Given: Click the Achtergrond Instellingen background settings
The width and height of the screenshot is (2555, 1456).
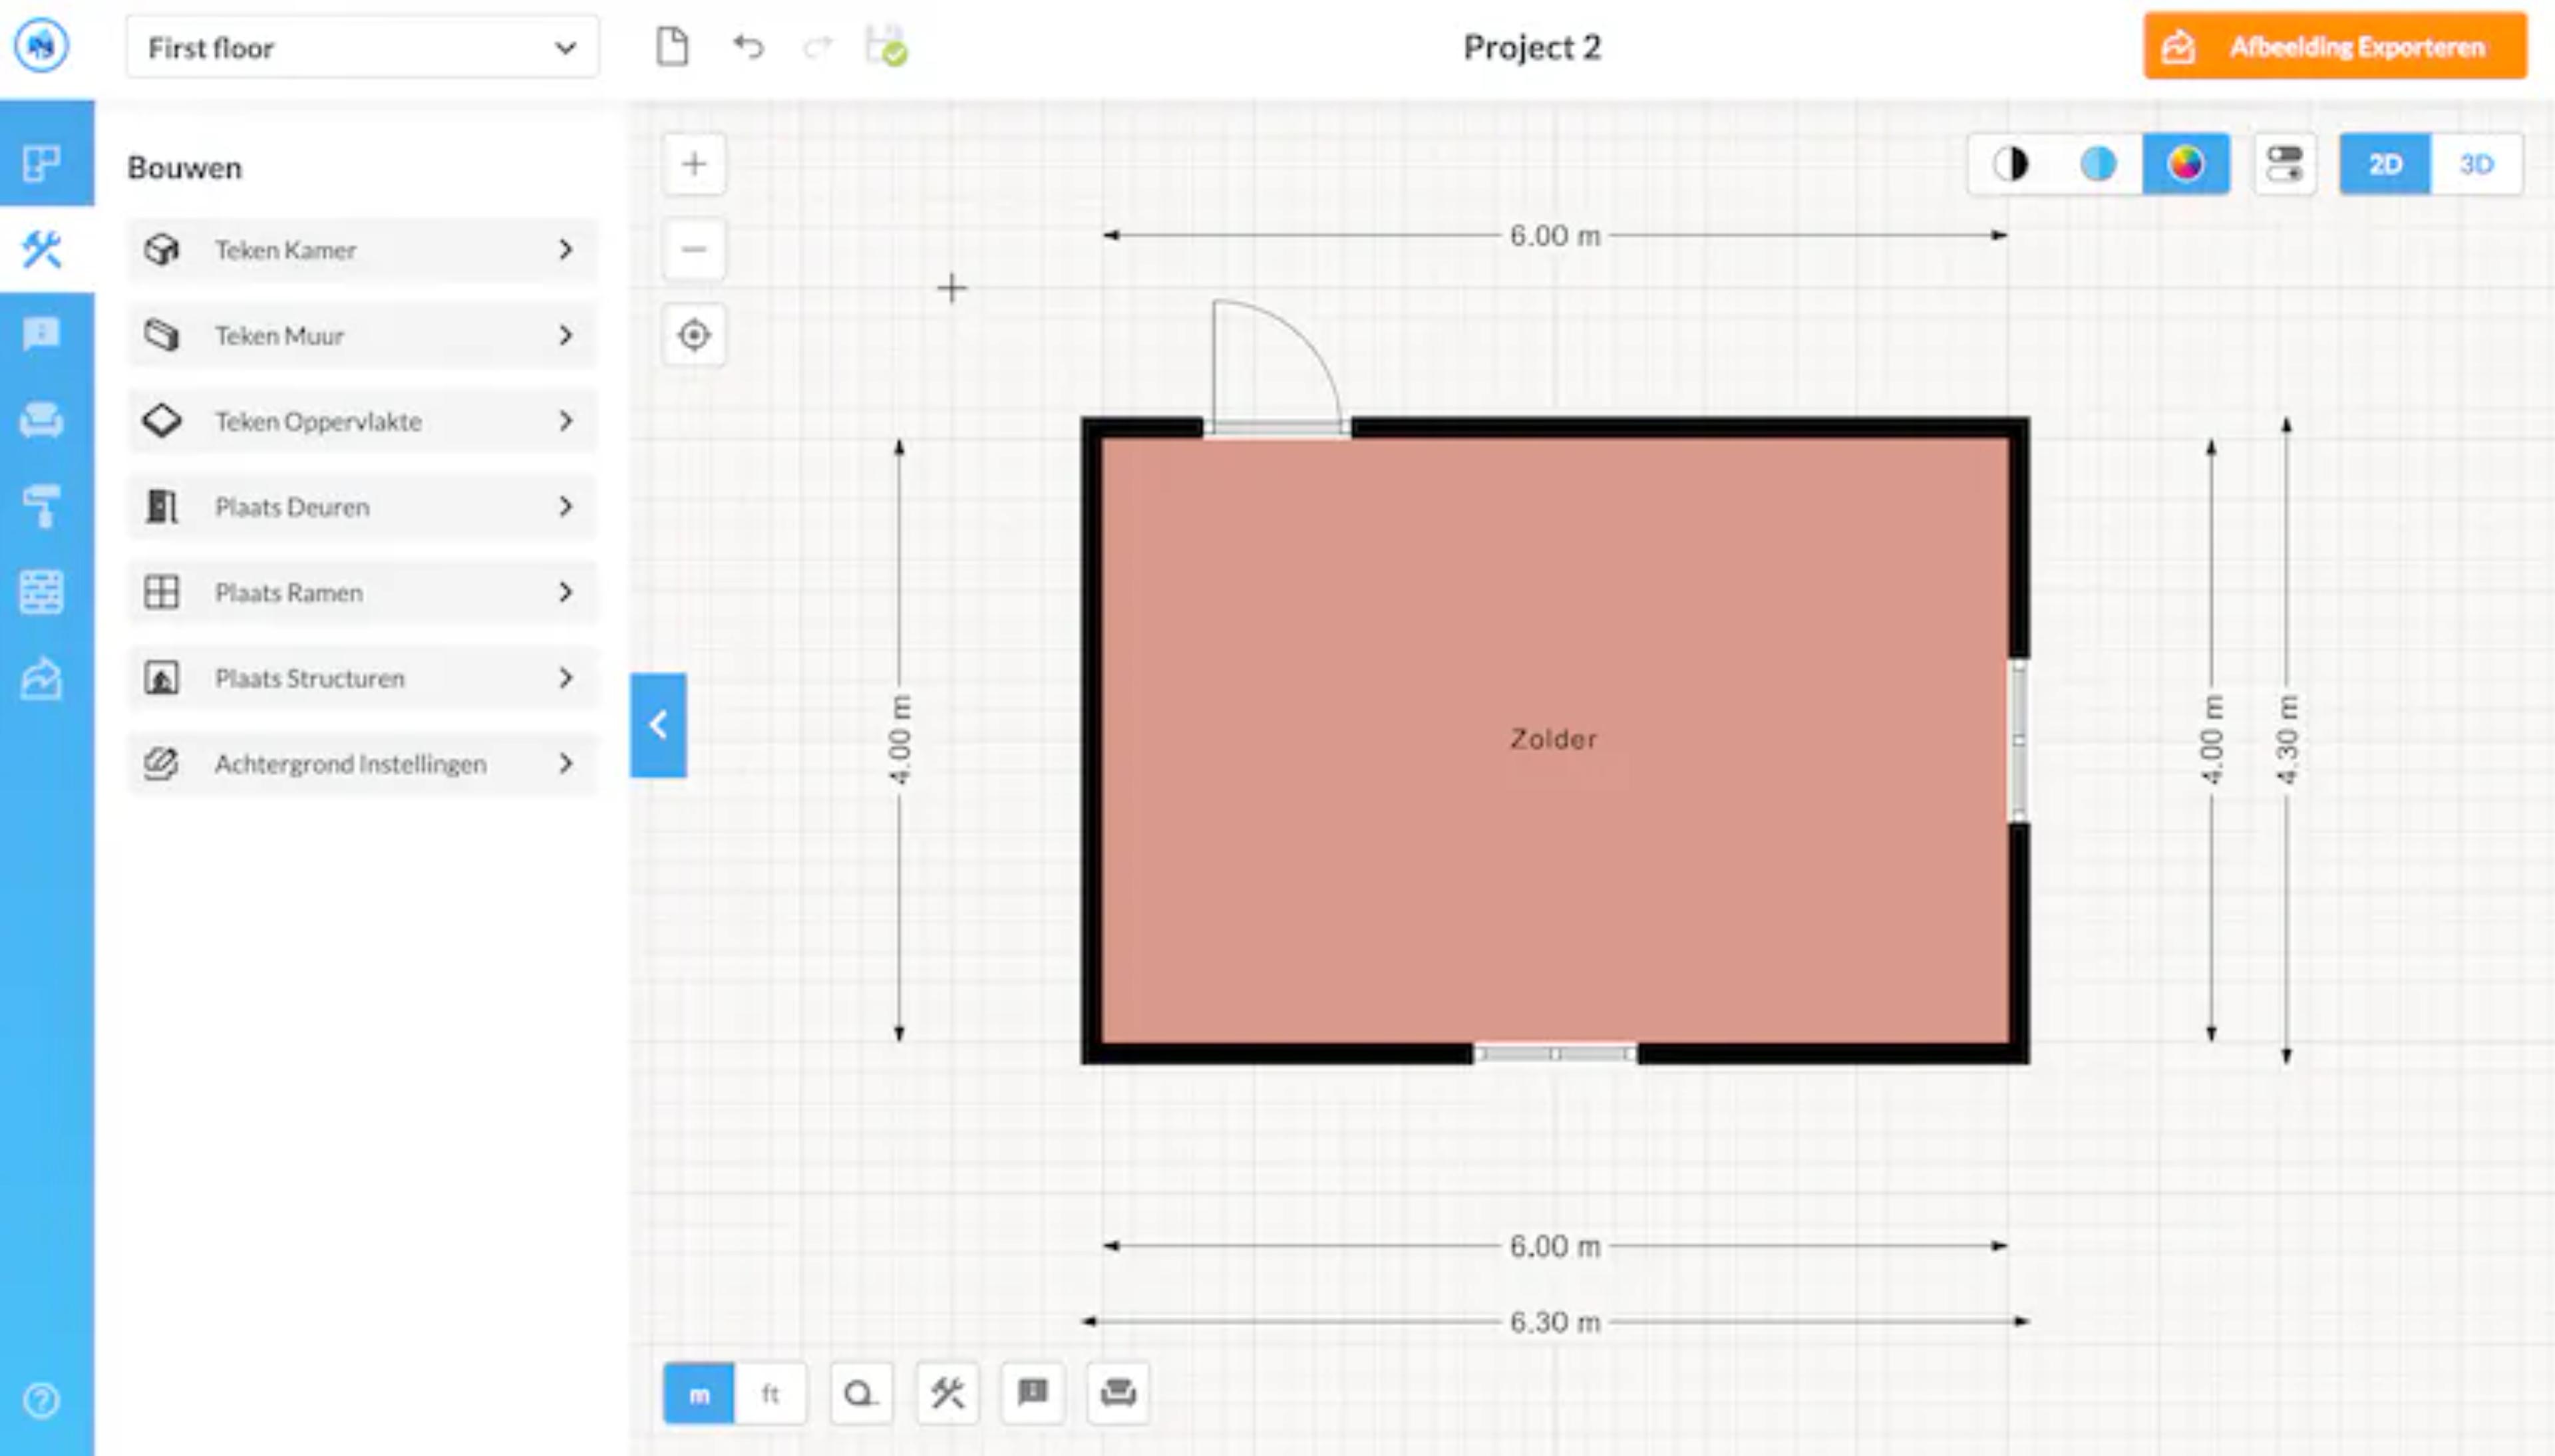Looking at the screenshot, I should [x=360, y=763].
